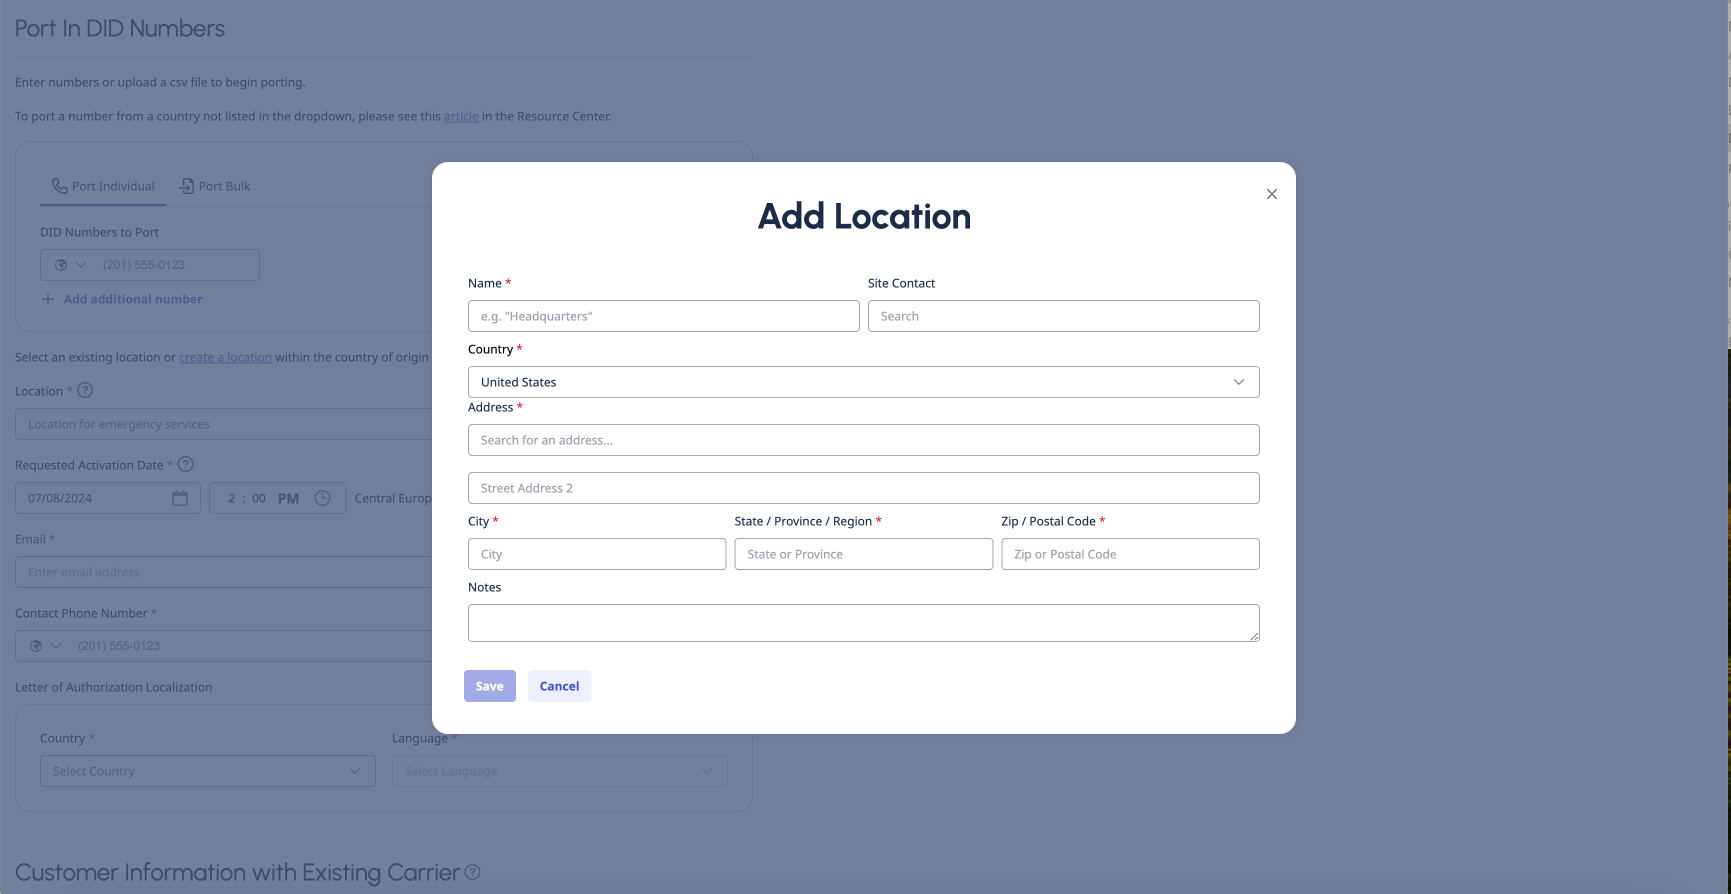The height and width of the screenshot is (894, 1731).
Task: Switch to the Port Bulk tab
Action: [x=215, y=186]
